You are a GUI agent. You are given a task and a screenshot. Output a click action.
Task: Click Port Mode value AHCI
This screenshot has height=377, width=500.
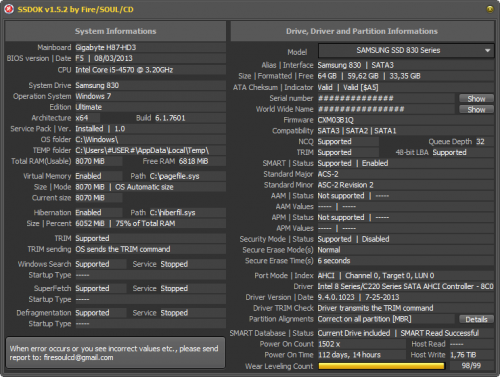click(326, 276)
